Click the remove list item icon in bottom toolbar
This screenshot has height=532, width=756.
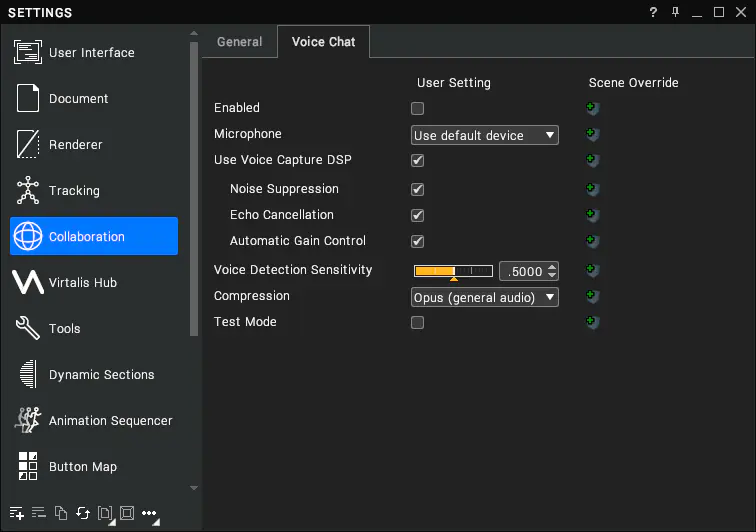(39, 513)
